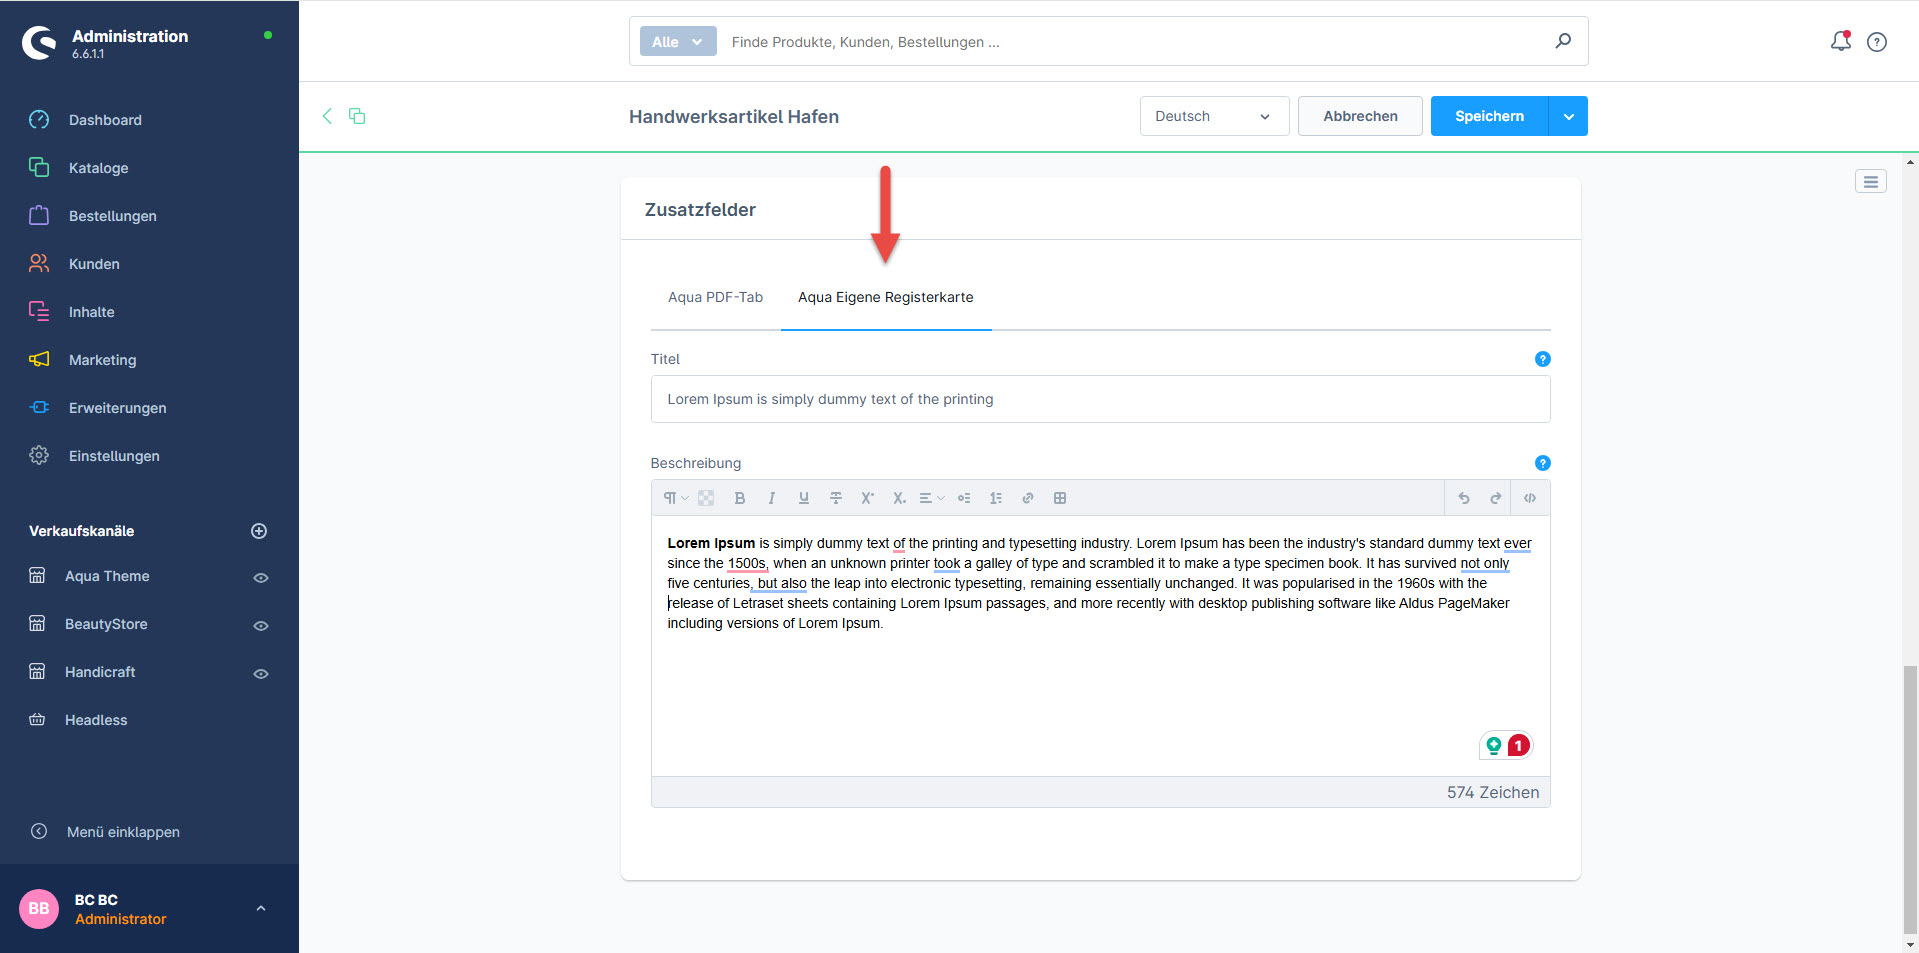Viewport: 1919px width, 953px height.
Task: Switch the editor to code view
Action: click(1529, 498)
